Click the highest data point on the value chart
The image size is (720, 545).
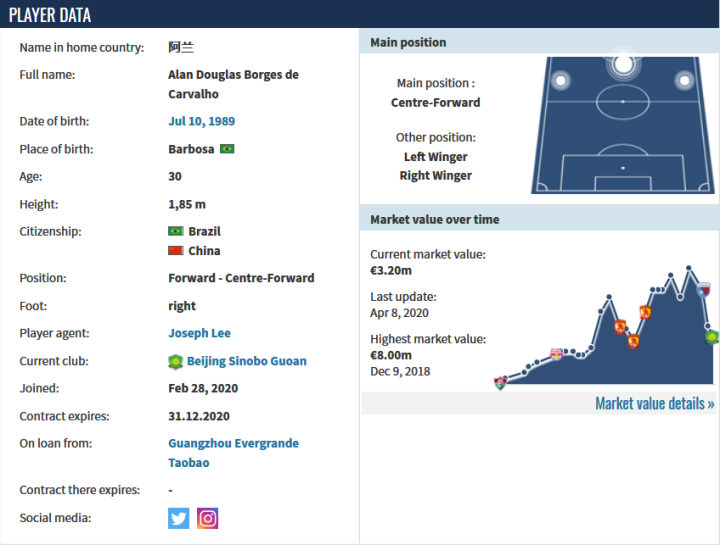point(688,268)
